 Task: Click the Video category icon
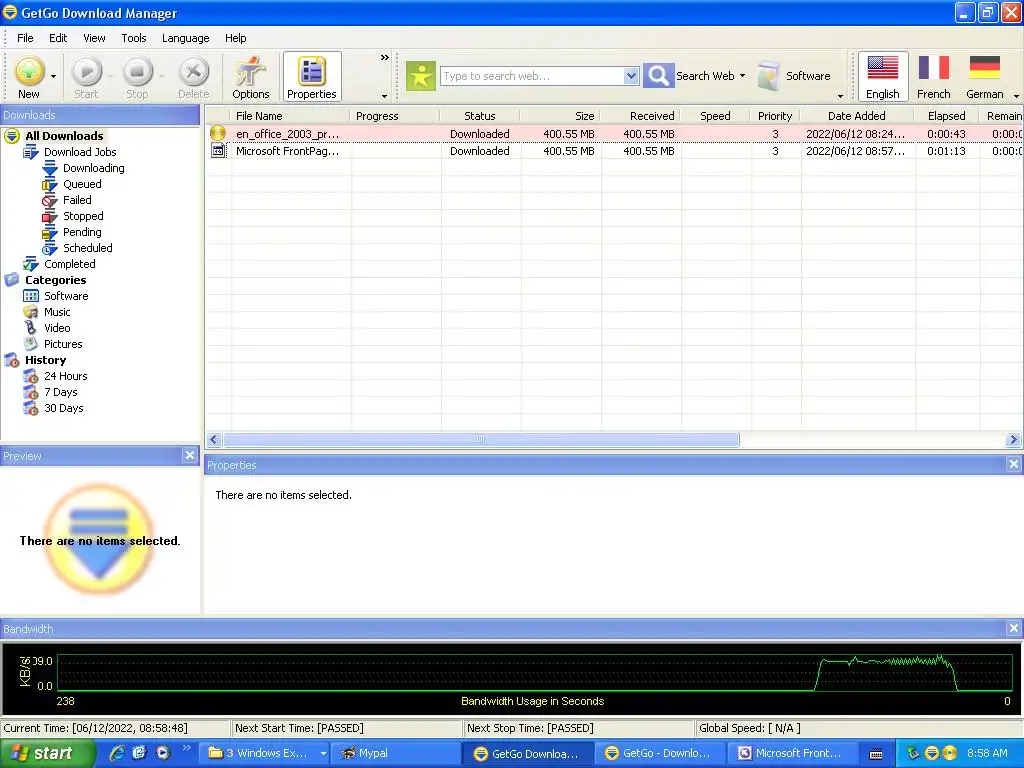point(31,328)
